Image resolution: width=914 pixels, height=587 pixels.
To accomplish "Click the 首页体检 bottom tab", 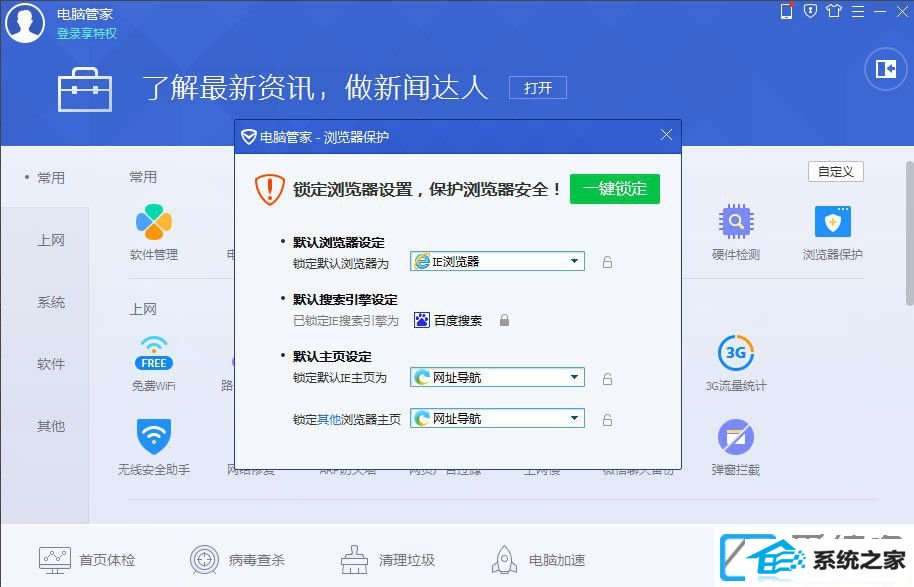I will click(x=87, y=560).
